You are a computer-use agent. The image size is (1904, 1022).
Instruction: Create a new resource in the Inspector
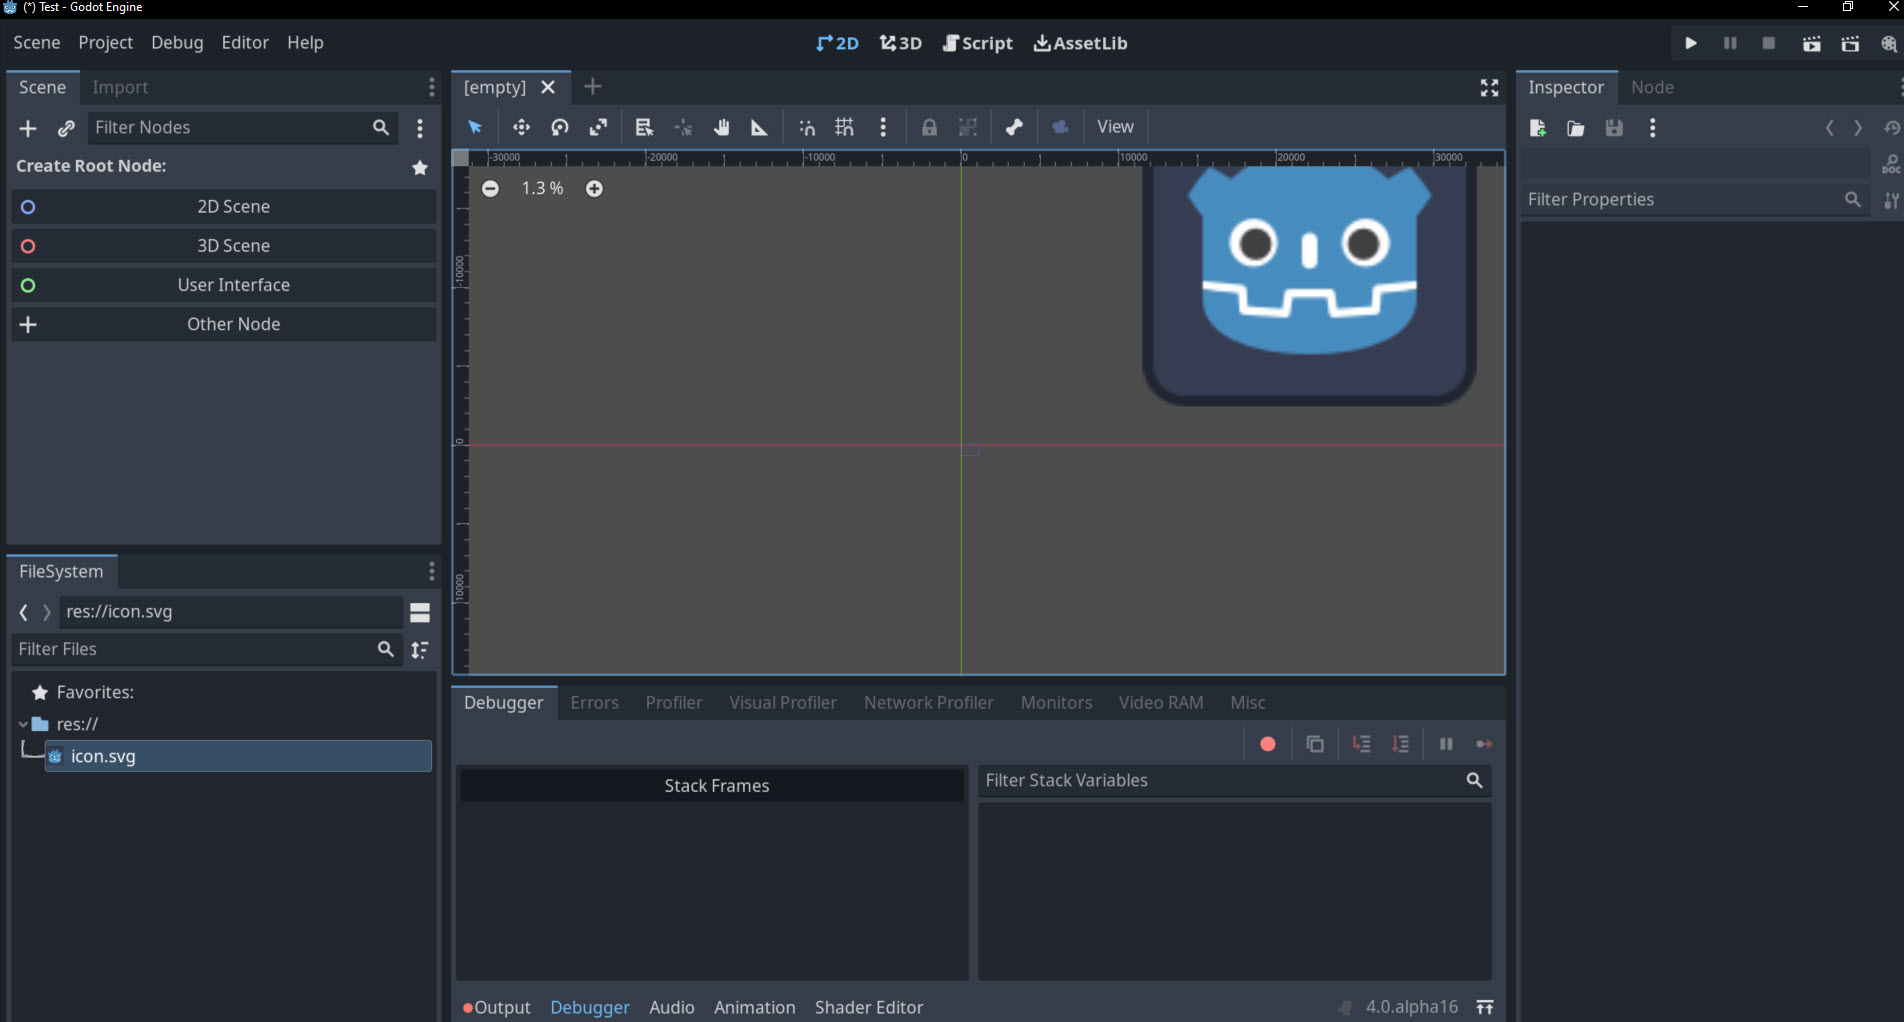1537,128
